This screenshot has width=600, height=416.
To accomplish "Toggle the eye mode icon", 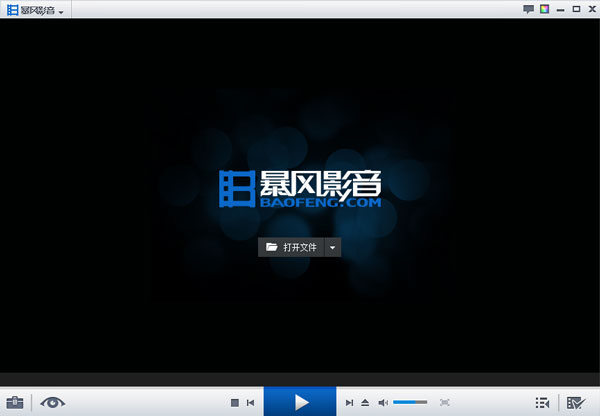I will click(52, 402).
